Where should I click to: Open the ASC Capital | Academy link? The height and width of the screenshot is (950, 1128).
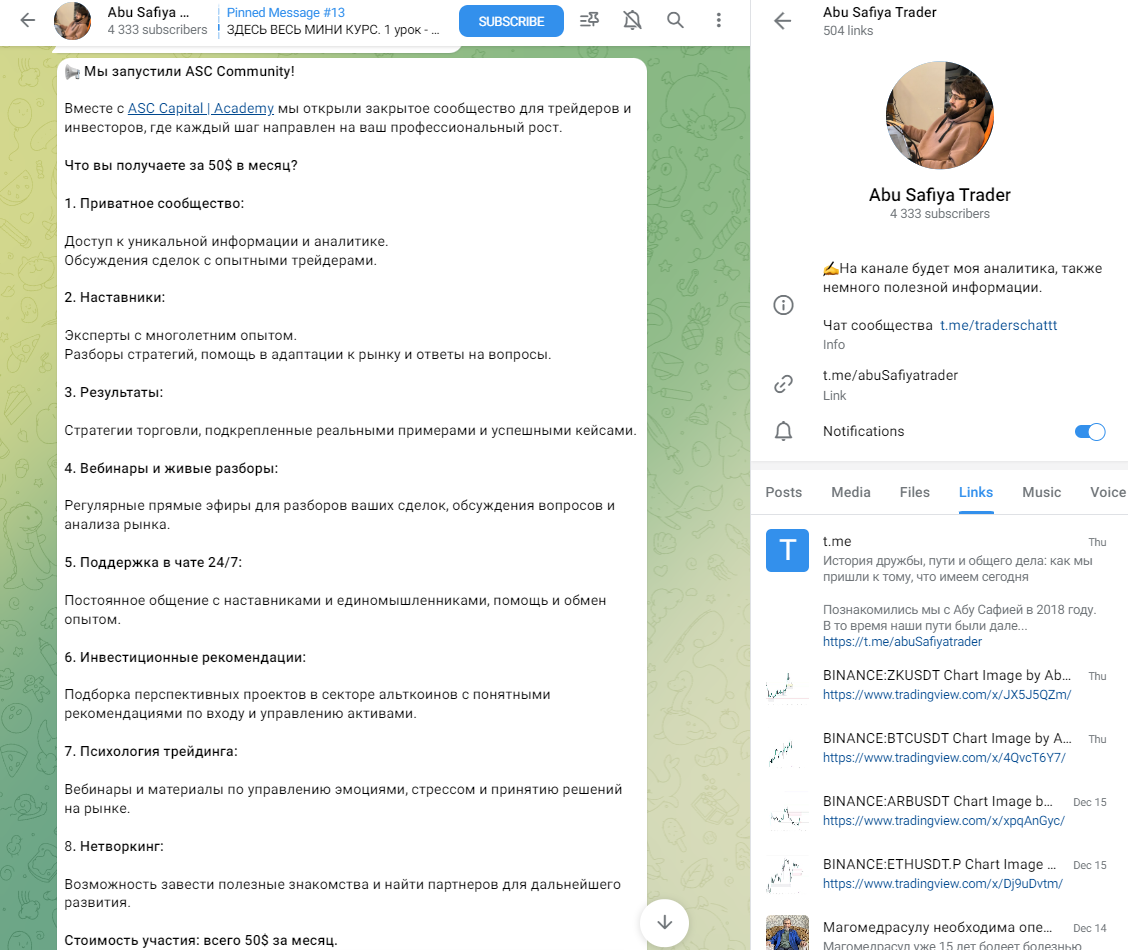(201, 109)
